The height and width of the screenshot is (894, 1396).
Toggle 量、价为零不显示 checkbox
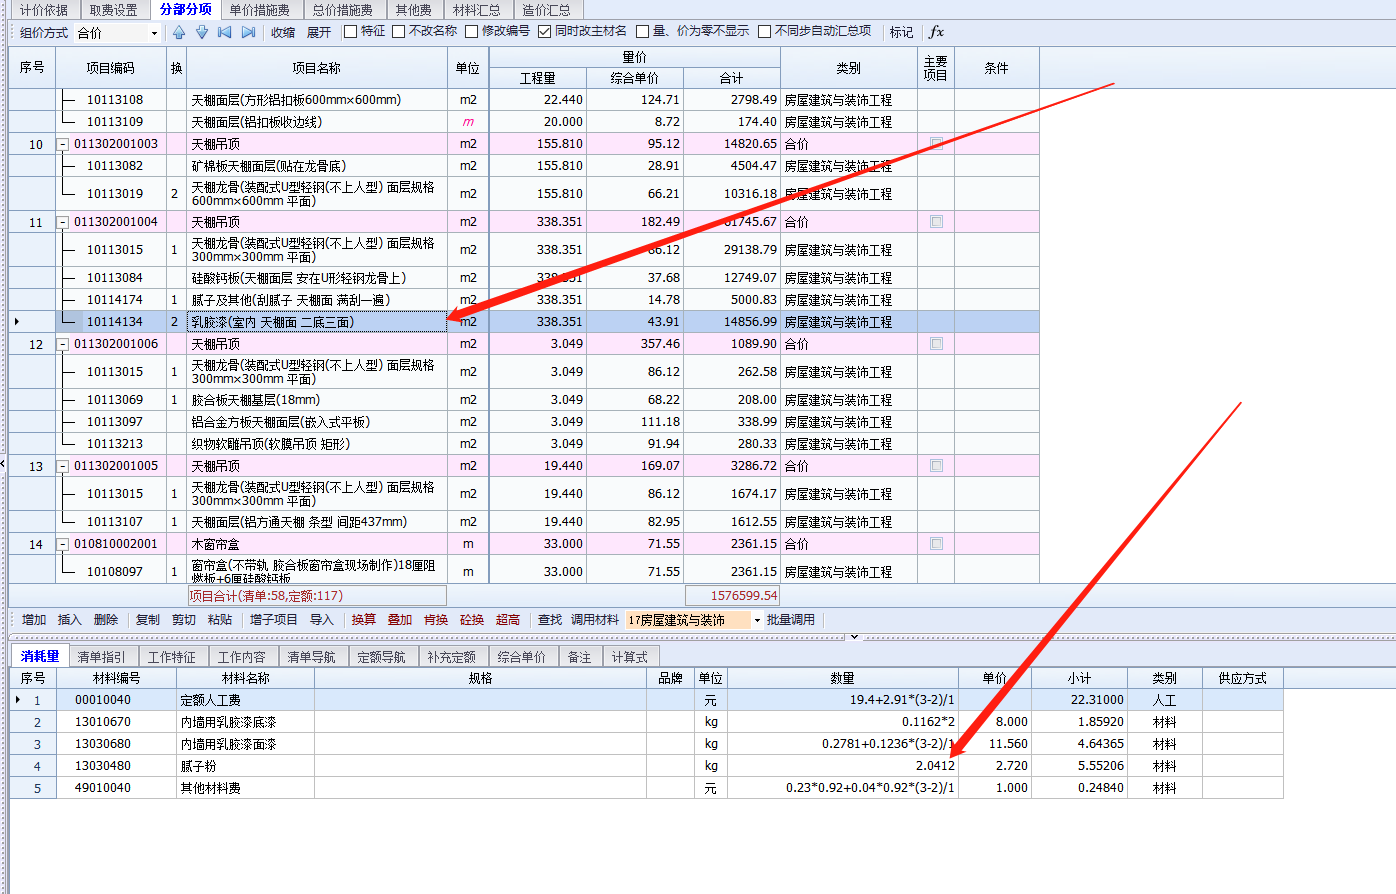pyautogui.click(x=642, y=31)
